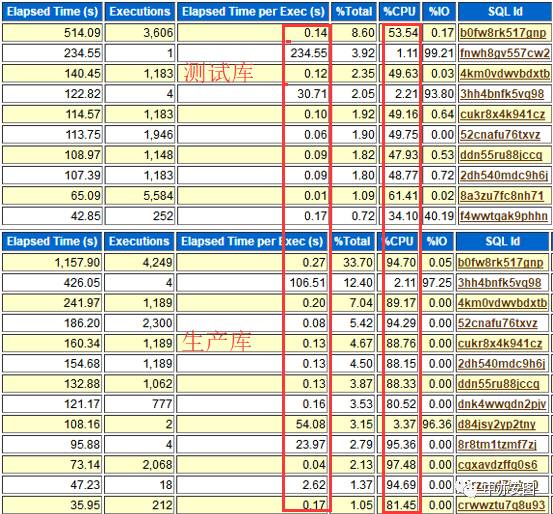Select %IO cell 40.19
Image resolution: width=553 pixels, height=514 pixels.
coord(439,216)
